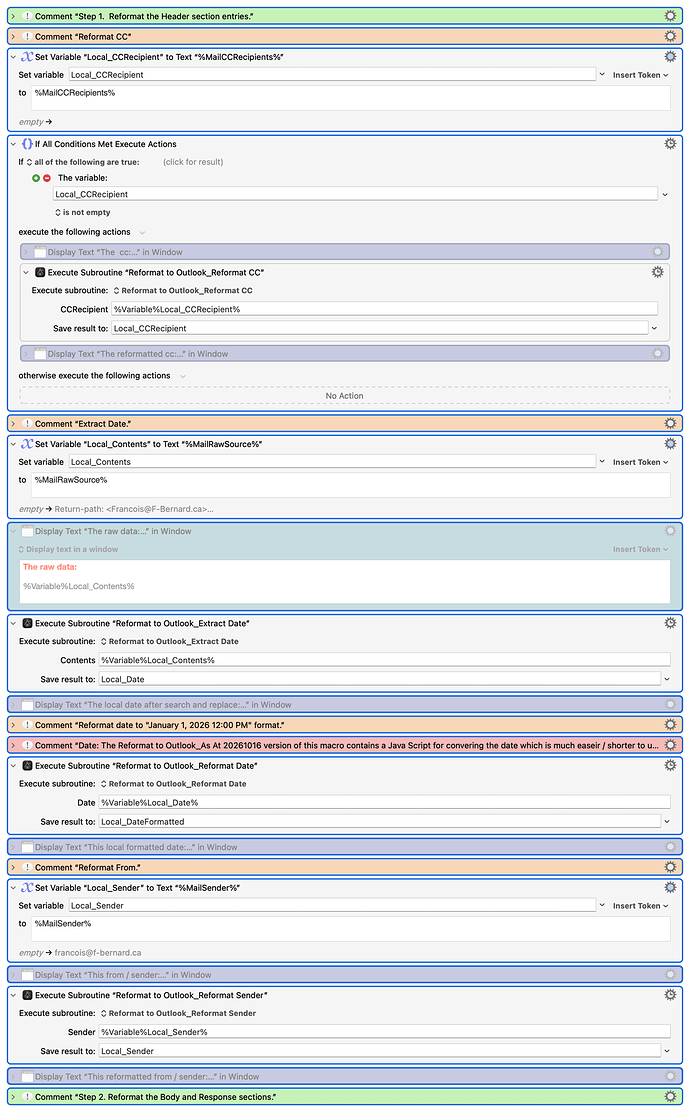Remove the condition with the red minus button
Screen dimensions: 690x1114
click(x=47, y=178)
